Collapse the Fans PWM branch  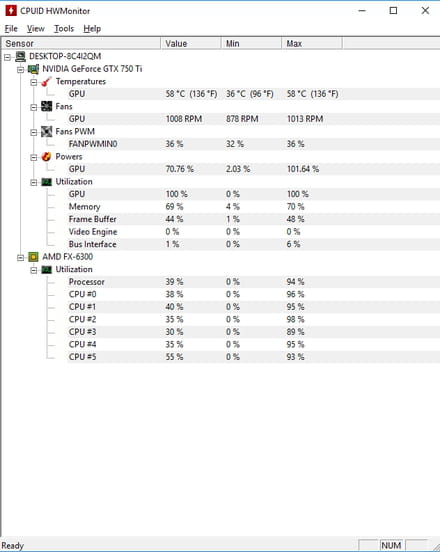(34, 132)
